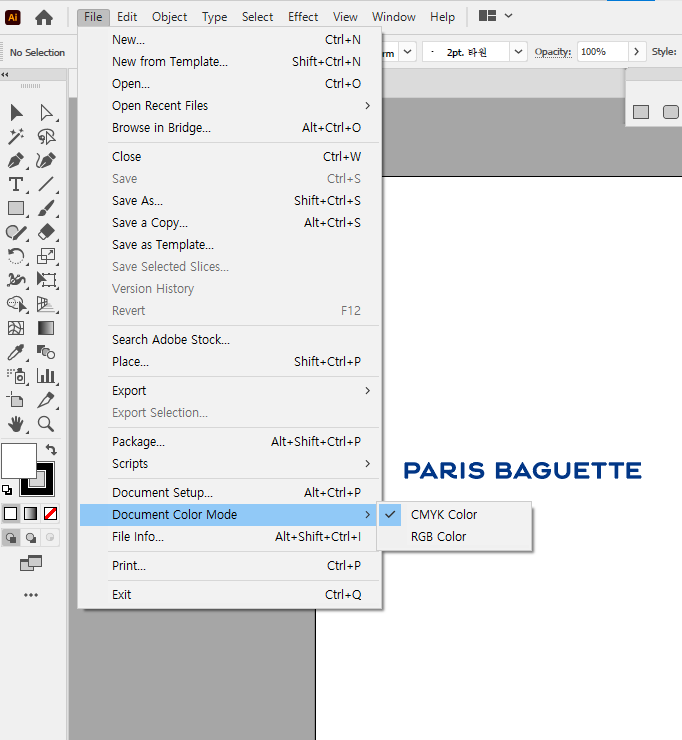Select the Scale tool

coord(46,256)
